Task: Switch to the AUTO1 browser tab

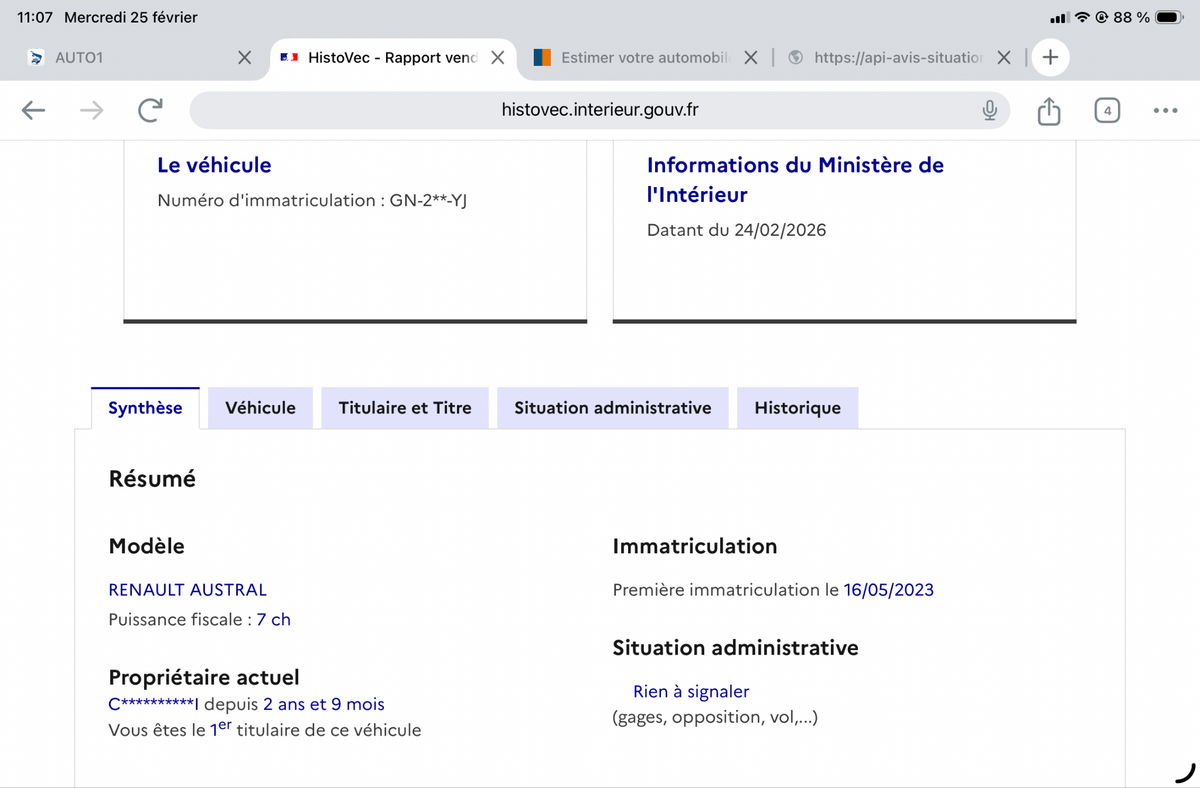Action: [120, 58]
